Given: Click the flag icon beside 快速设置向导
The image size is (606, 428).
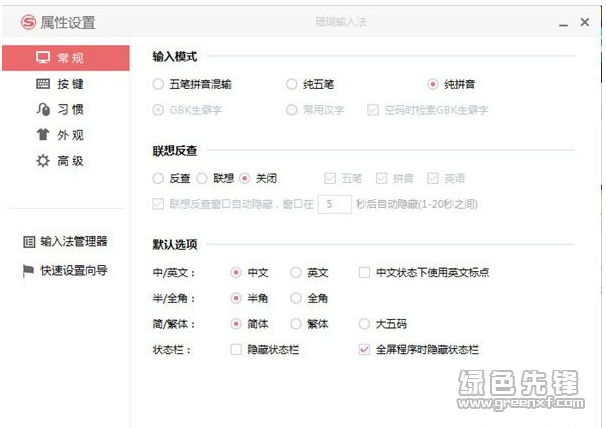Looking at the screenshot, I should [x=28, y=271].
